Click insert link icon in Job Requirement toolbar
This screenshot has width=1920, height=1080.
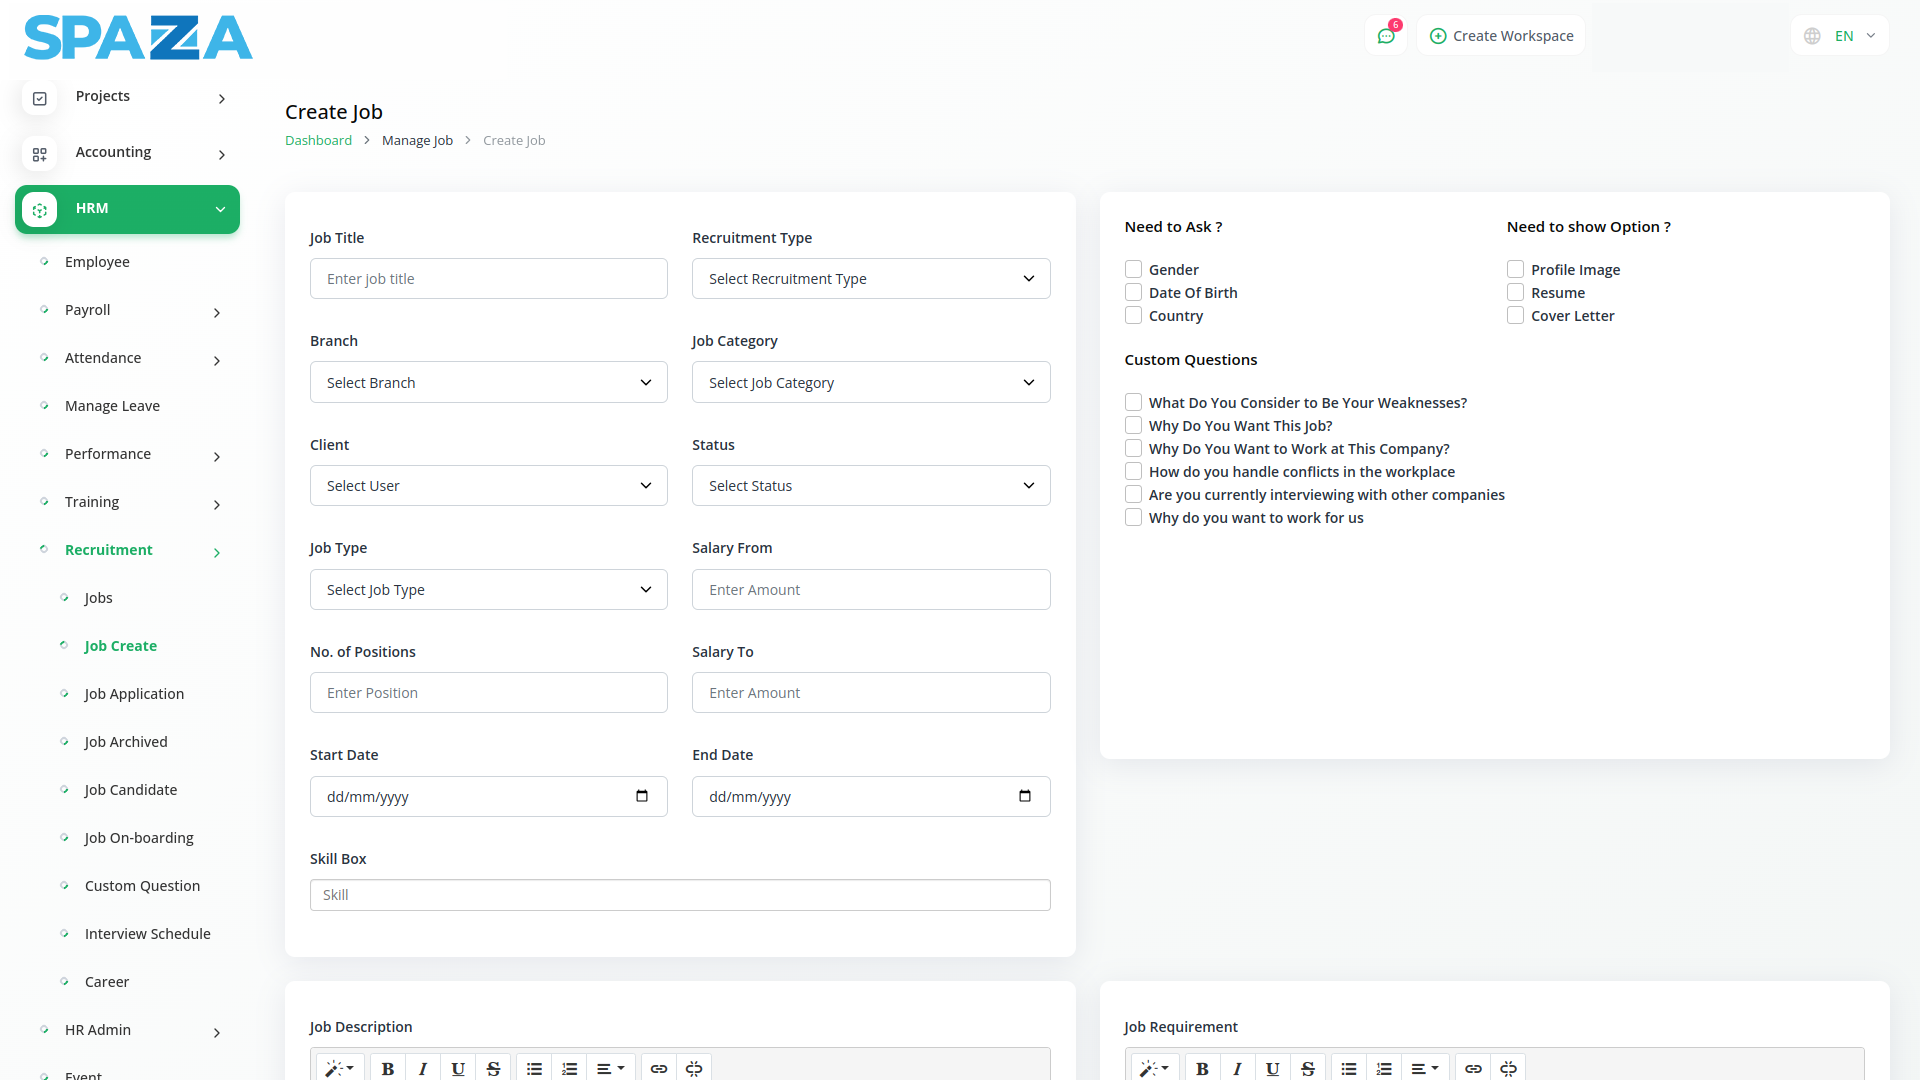point(1473,1068)
